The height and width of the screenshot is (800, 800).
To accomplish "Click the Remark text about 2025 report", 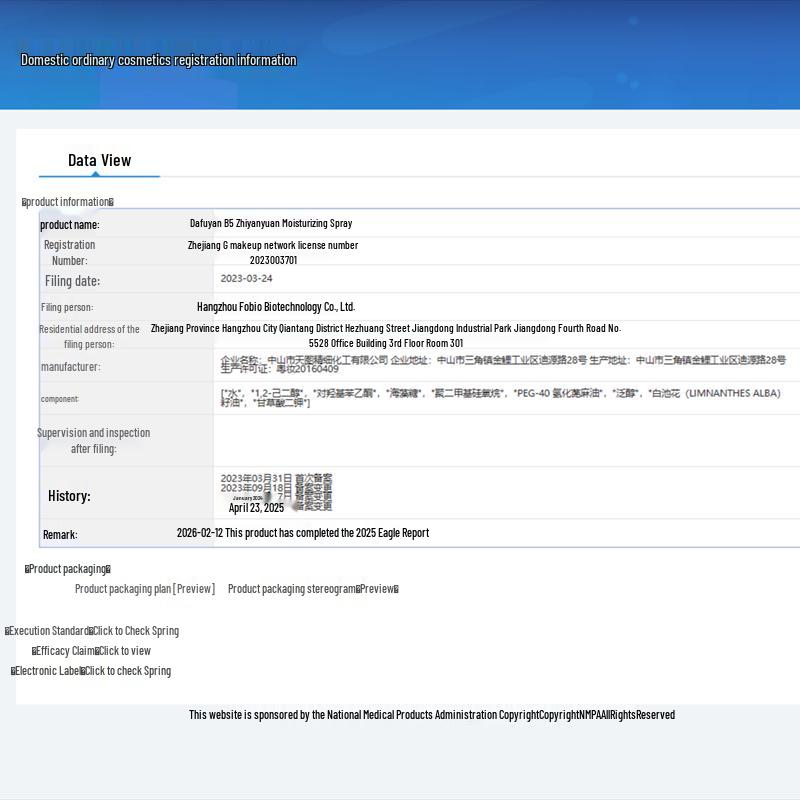I will (303, 533).
